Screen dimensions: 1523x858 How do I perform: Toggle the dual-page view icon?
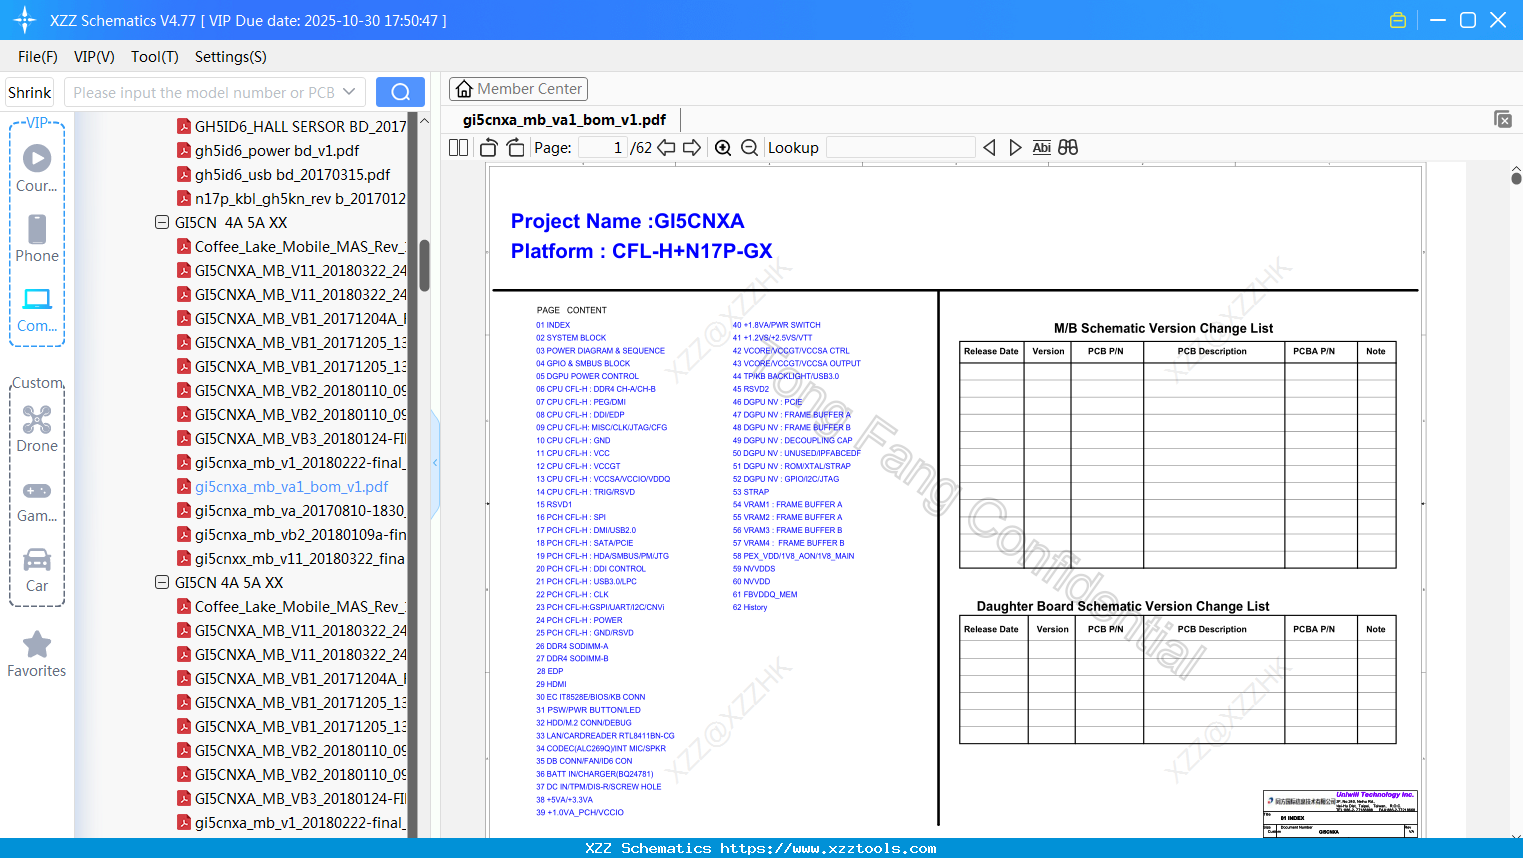pyautogui.click(x=459, y=147)
